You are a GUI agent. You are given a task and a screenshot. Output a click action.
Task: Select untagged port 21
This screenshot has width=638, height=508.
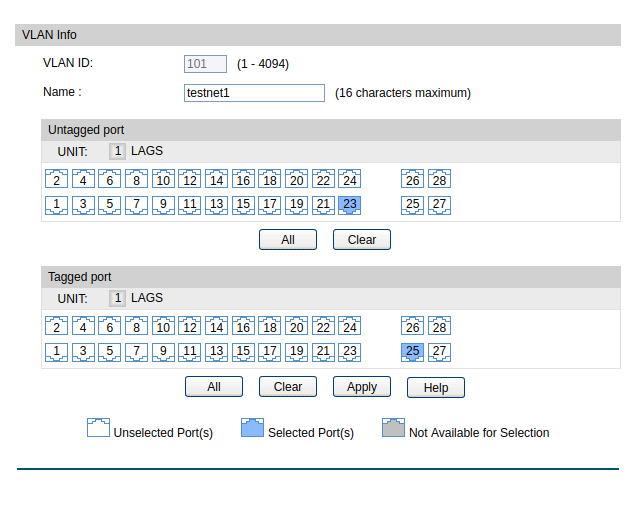(323, 205)
